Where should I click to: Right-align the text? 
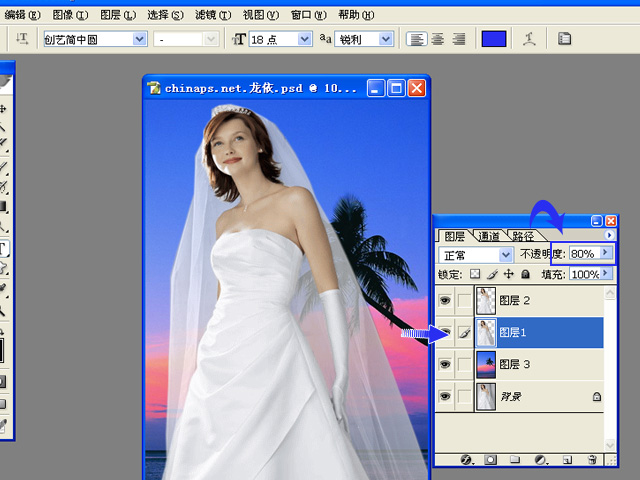[459, 39]
